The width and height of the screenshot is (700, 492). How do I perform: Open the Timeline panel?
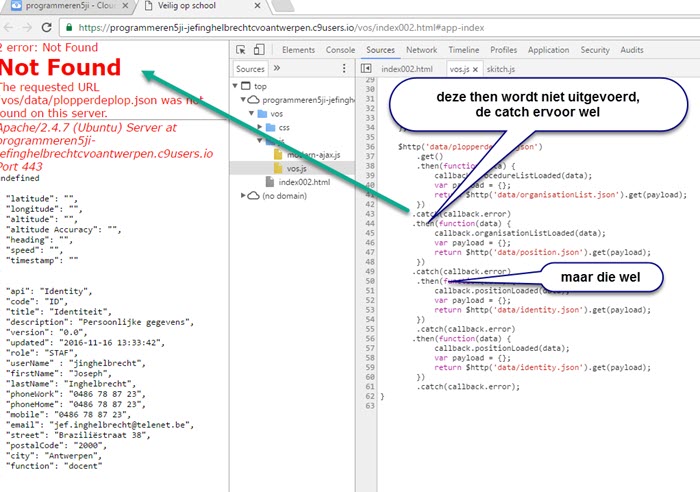pyautogui.click(x=463, y=50)
